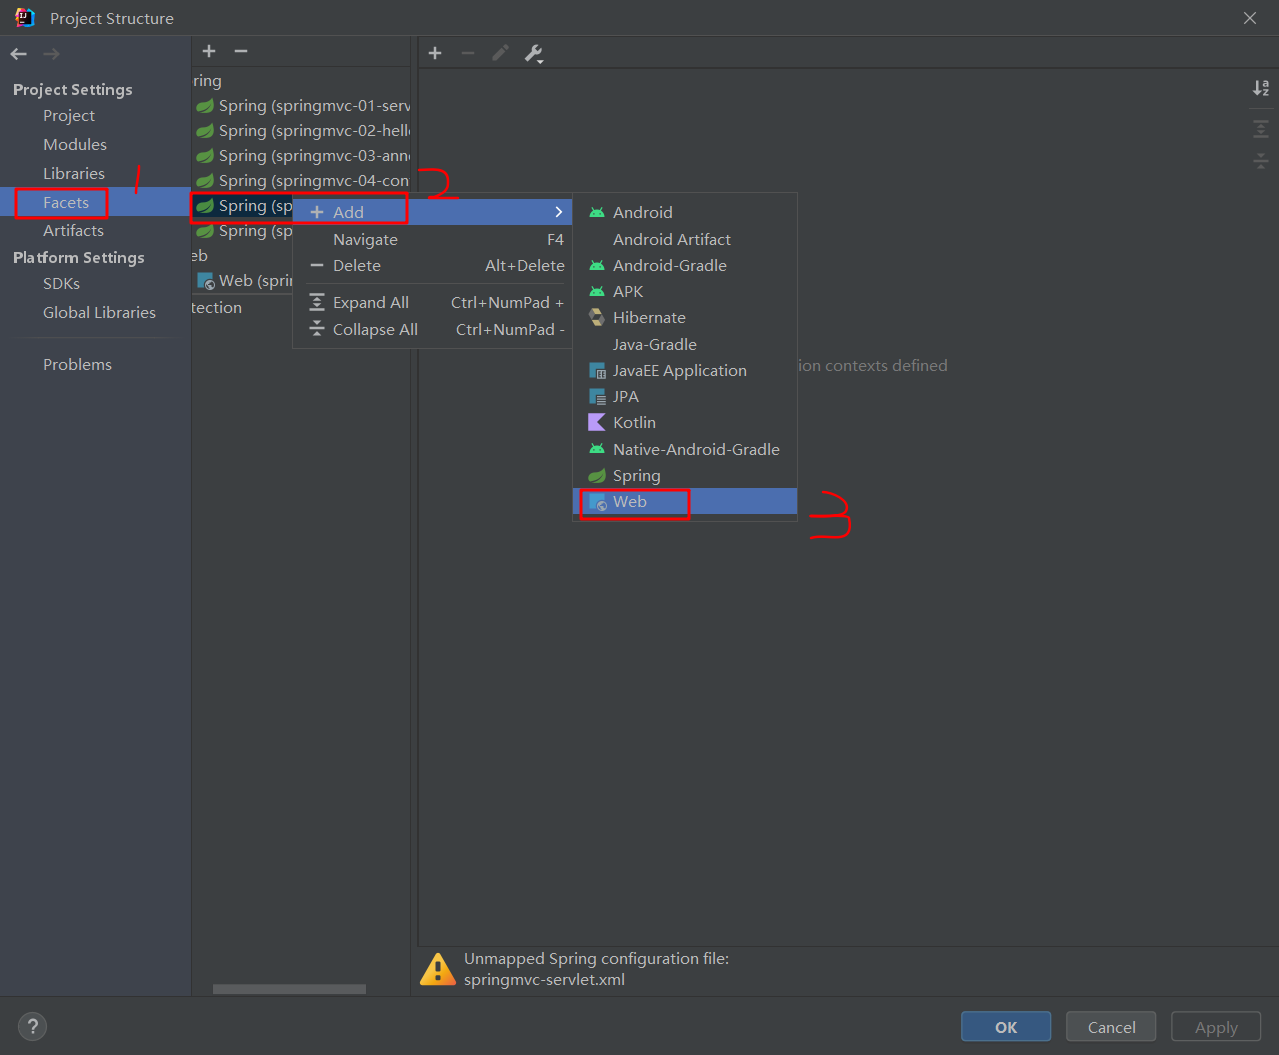Click Collapse All in the context menu
The width and height of the screenshot is (1279, 1055).
tap(432, 330)
